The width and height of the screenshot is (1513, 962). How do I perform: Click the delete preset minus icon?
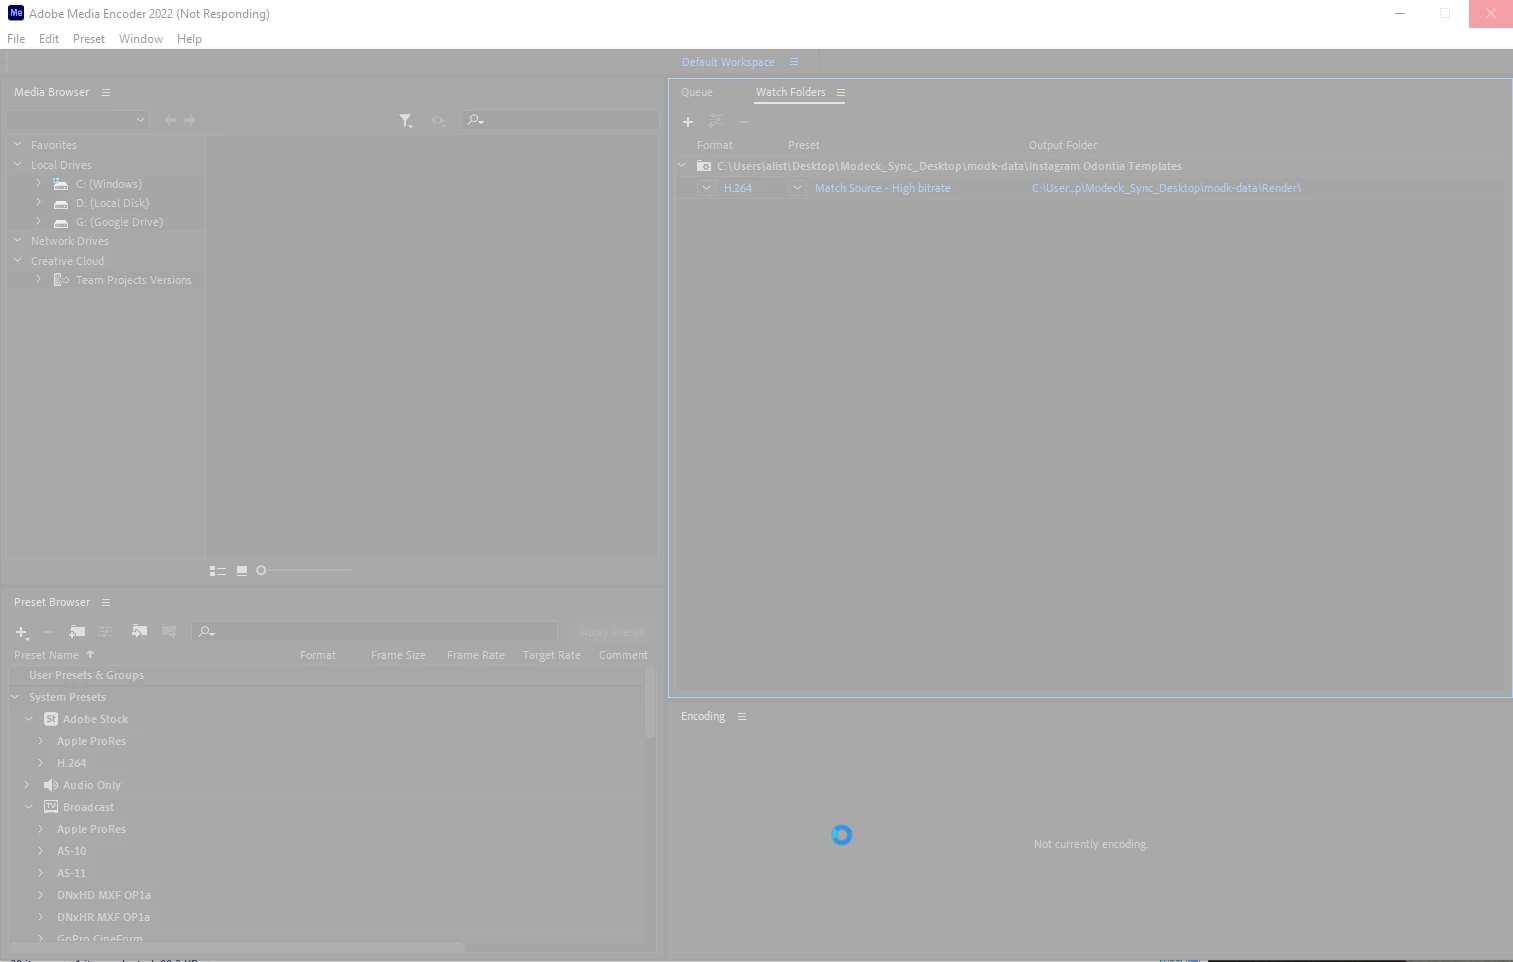[x=48, y=632]
